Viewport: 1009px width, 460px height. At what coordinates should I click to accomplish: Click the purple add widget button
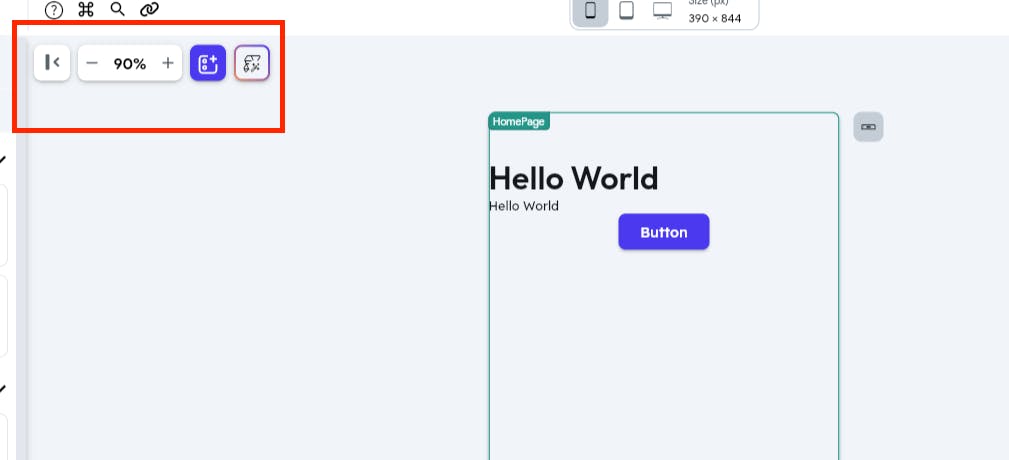(208, 63)
